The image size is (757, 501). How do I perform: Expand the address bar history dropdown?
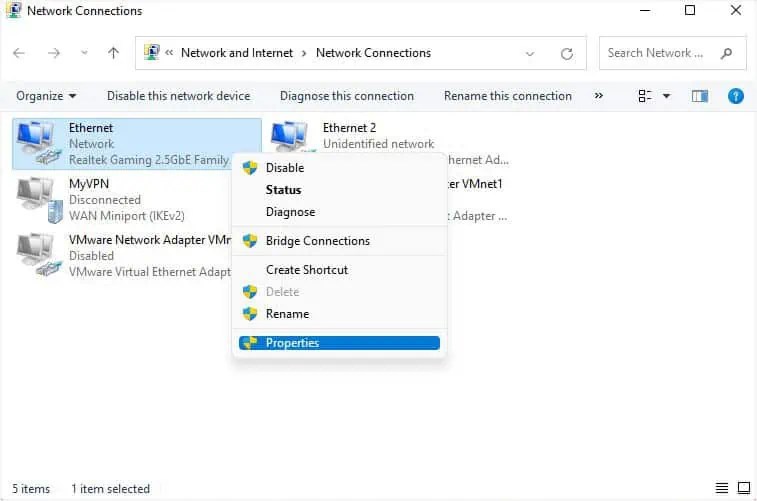[530, 53]
